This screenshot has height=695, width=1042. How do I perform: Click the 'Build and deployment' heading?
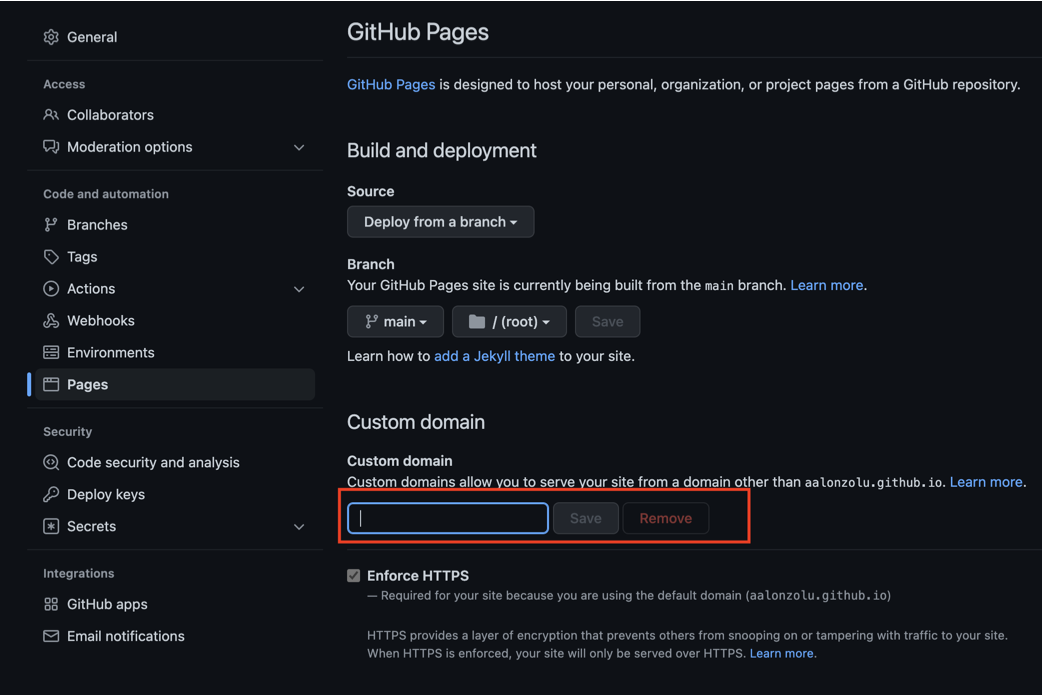coord(441,150)
